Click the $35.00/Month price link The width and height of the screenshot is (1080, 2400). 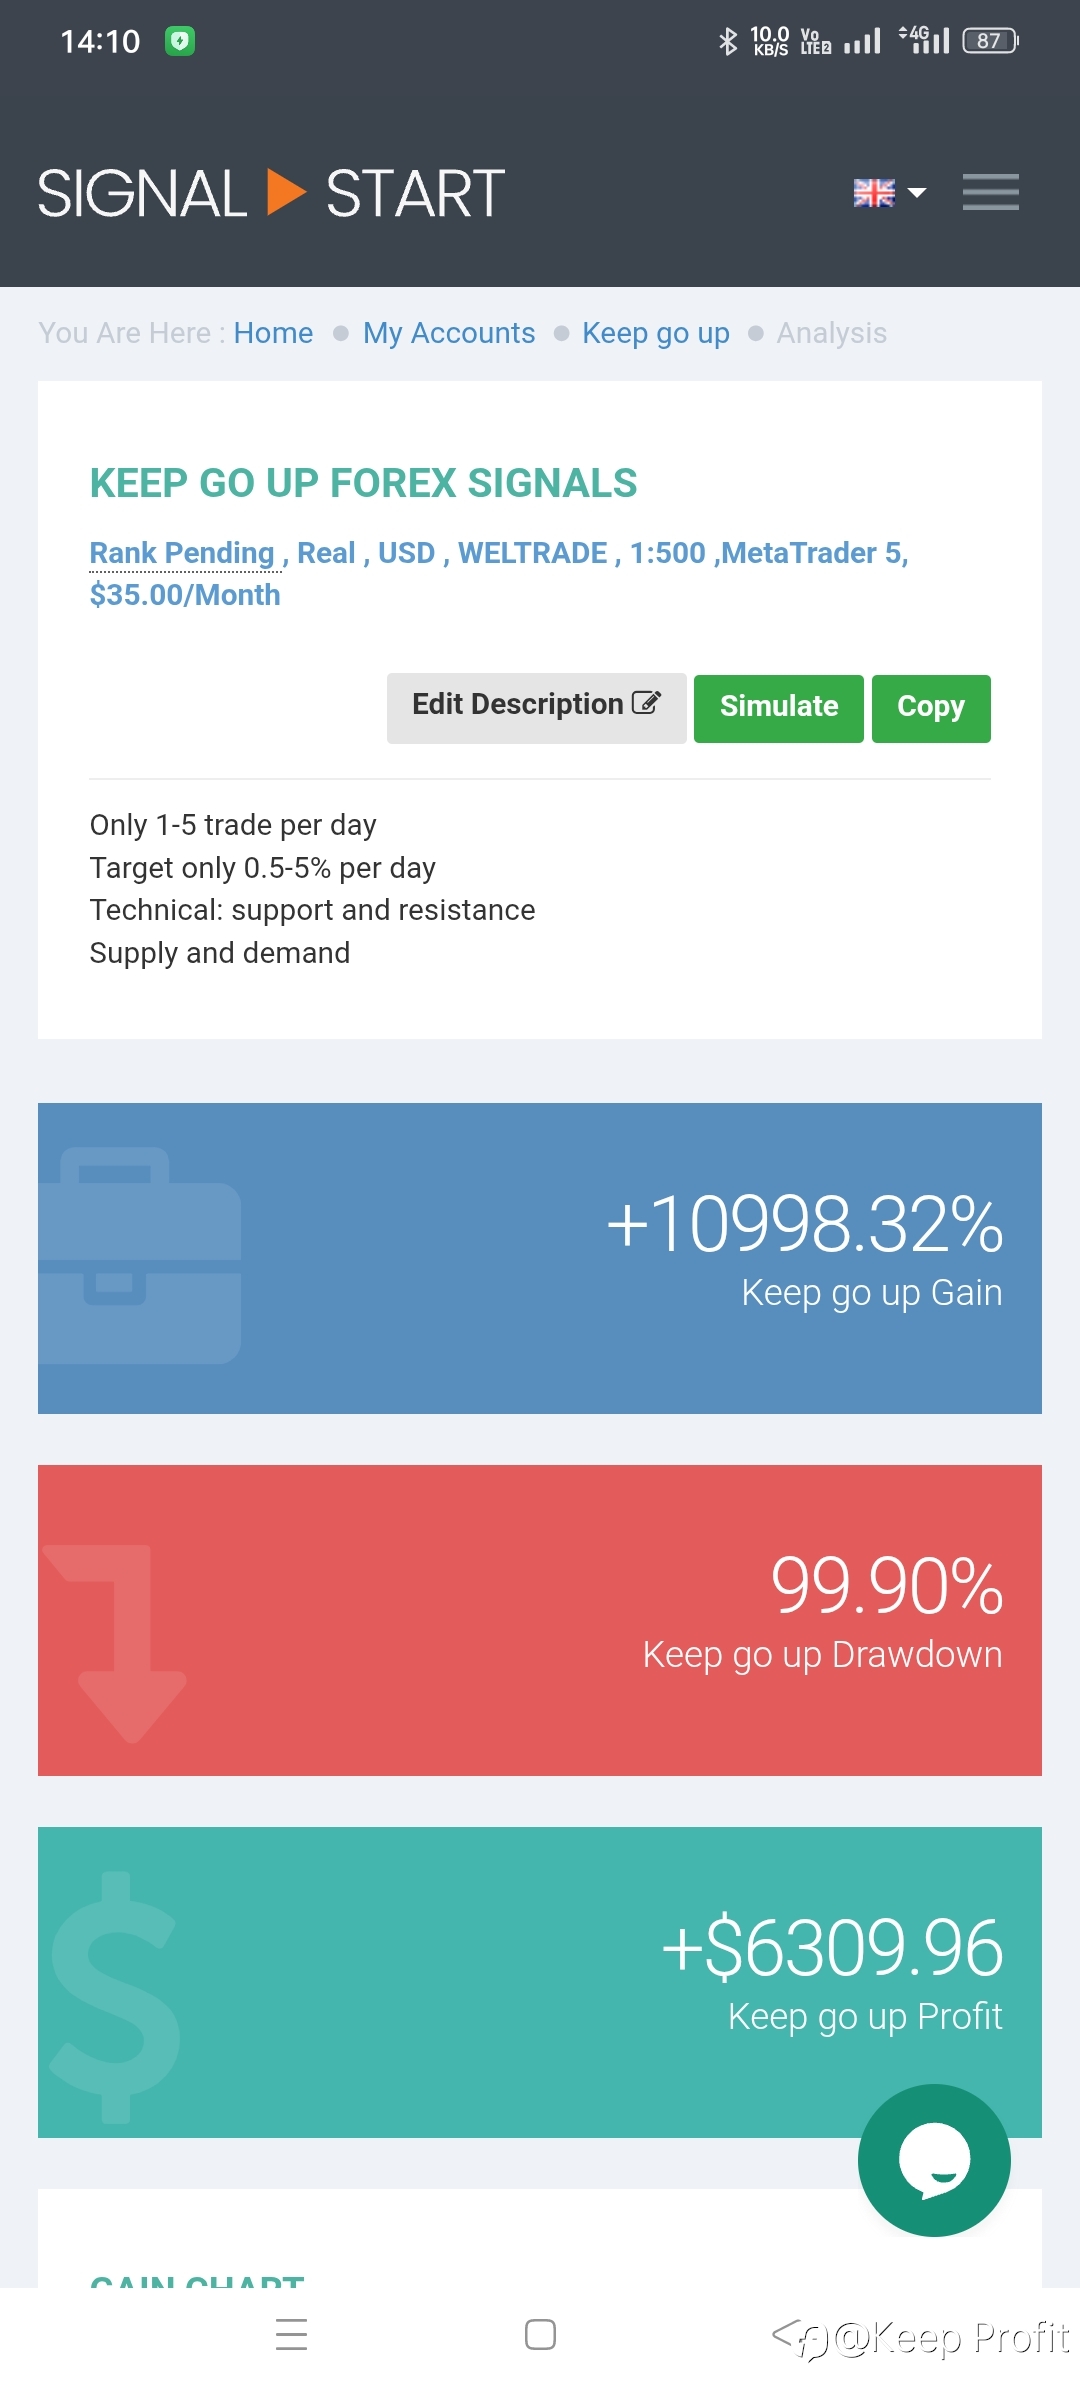click(185, 595)
